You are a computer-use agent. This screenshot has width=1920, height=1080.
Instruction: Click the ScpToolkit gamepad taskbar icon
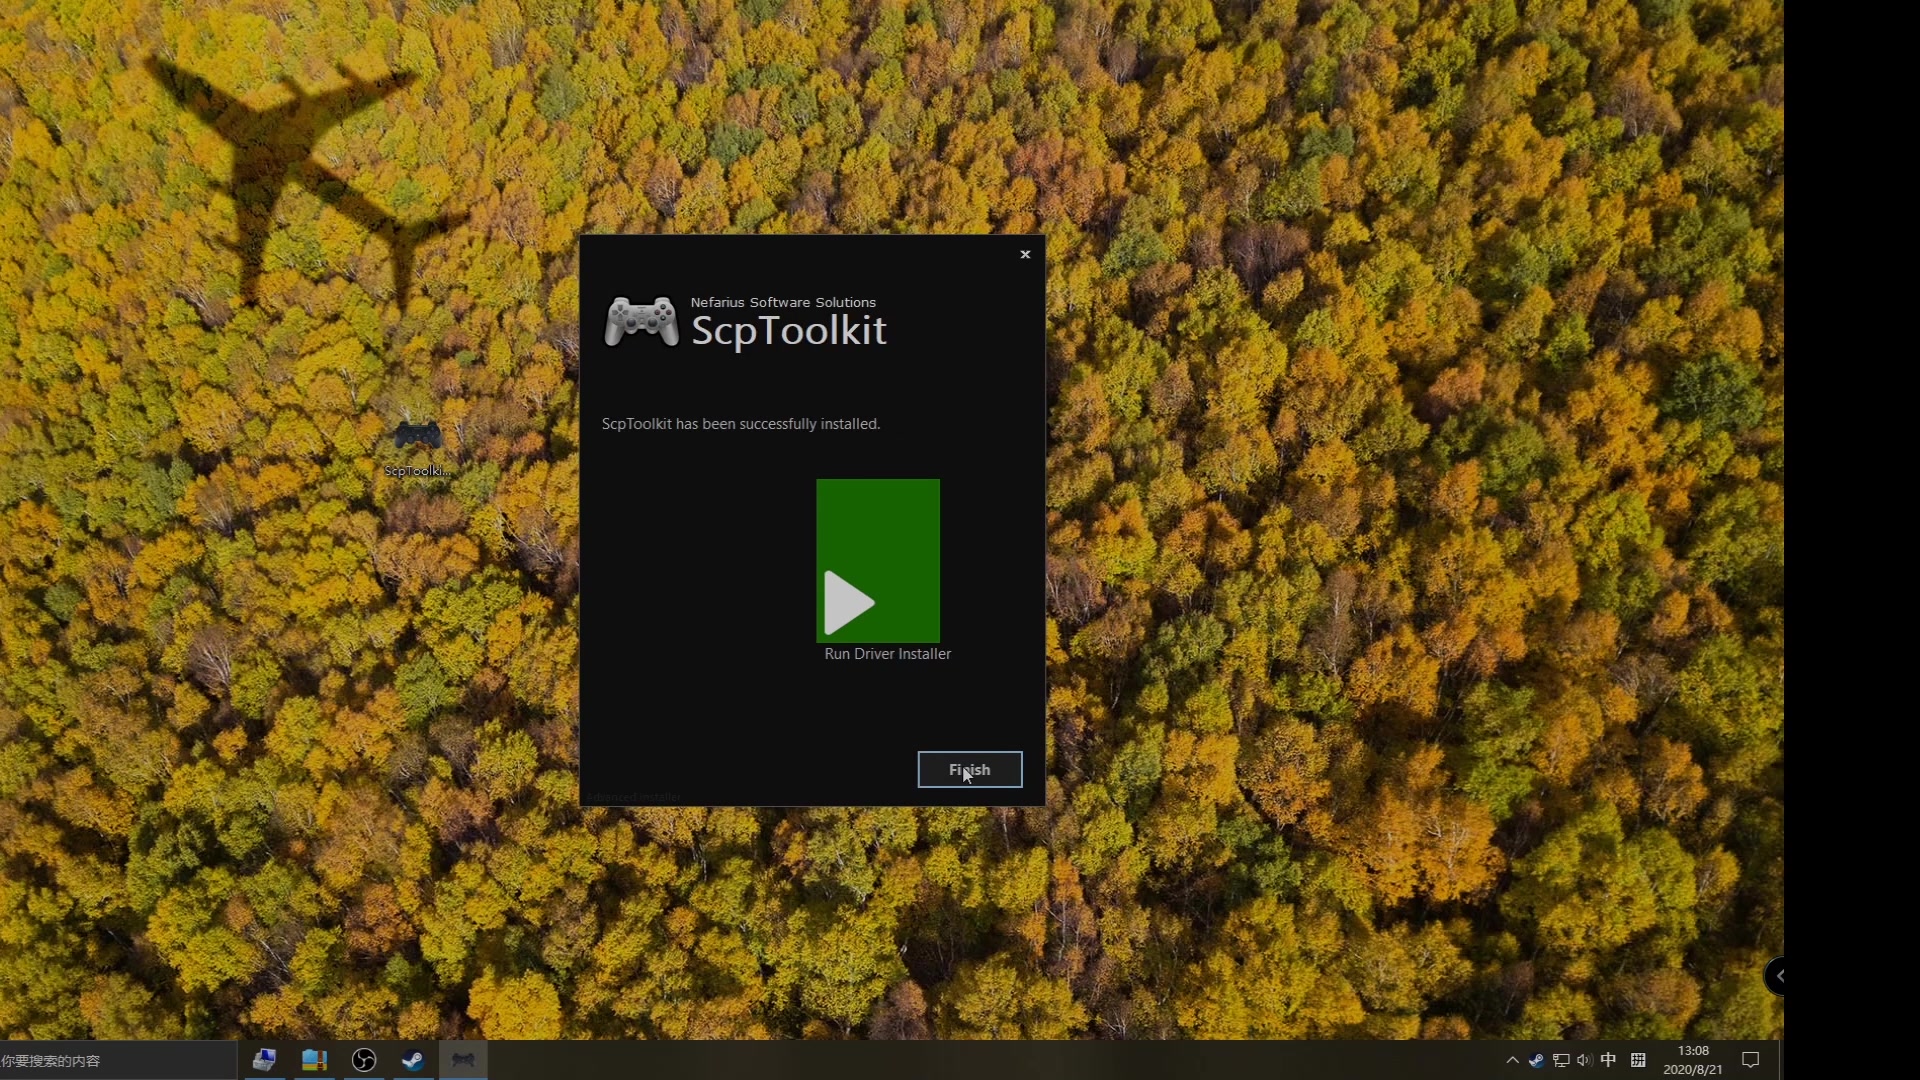[x=463, y=1060]
